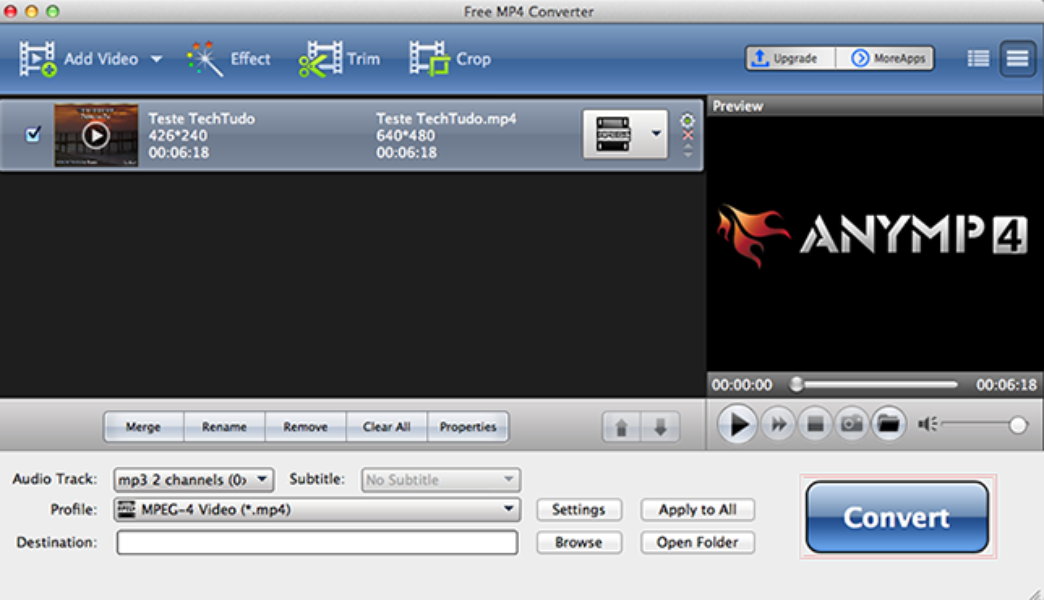Uncheck the Teste TechTudo video checkbox
This screenshot has width=1044, height=600.
tap(33, 134)
